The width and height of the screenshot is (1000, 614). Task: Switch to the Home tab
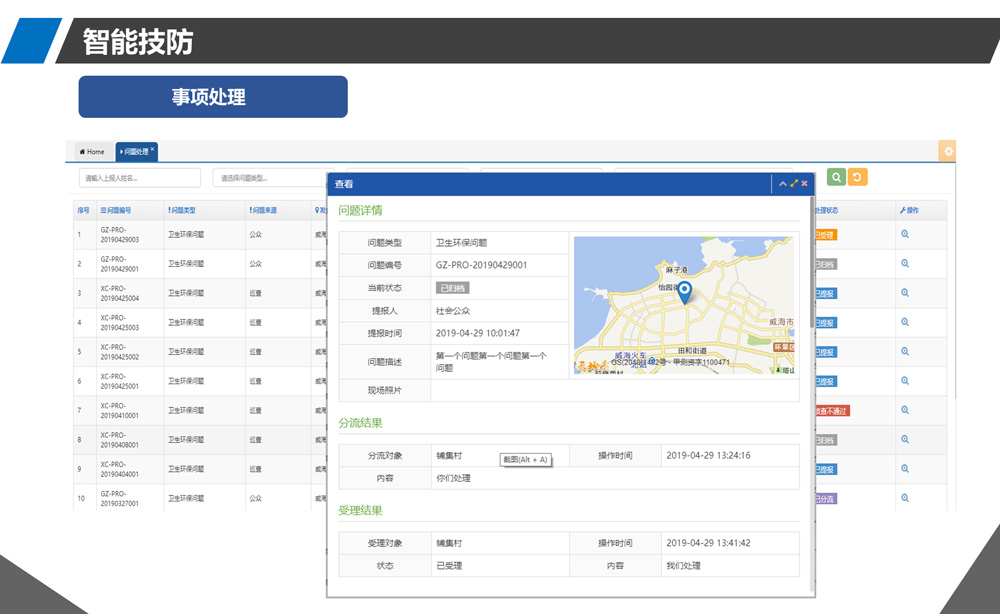92,152
